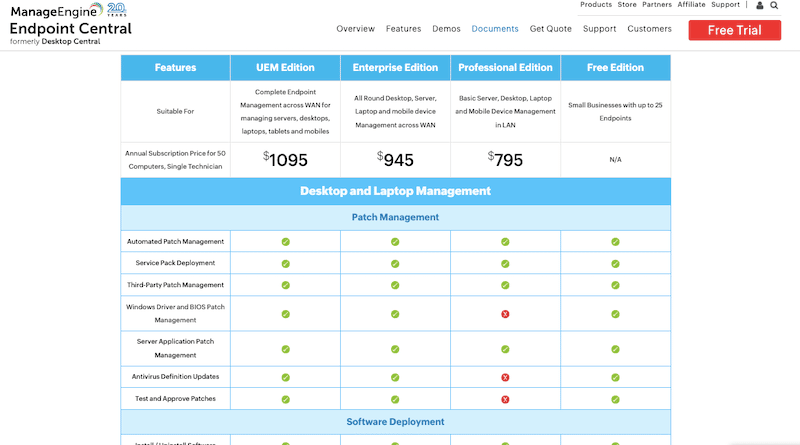Open the user account icon
The width and height of the screenshot is (800, 445).
(759, 5)
